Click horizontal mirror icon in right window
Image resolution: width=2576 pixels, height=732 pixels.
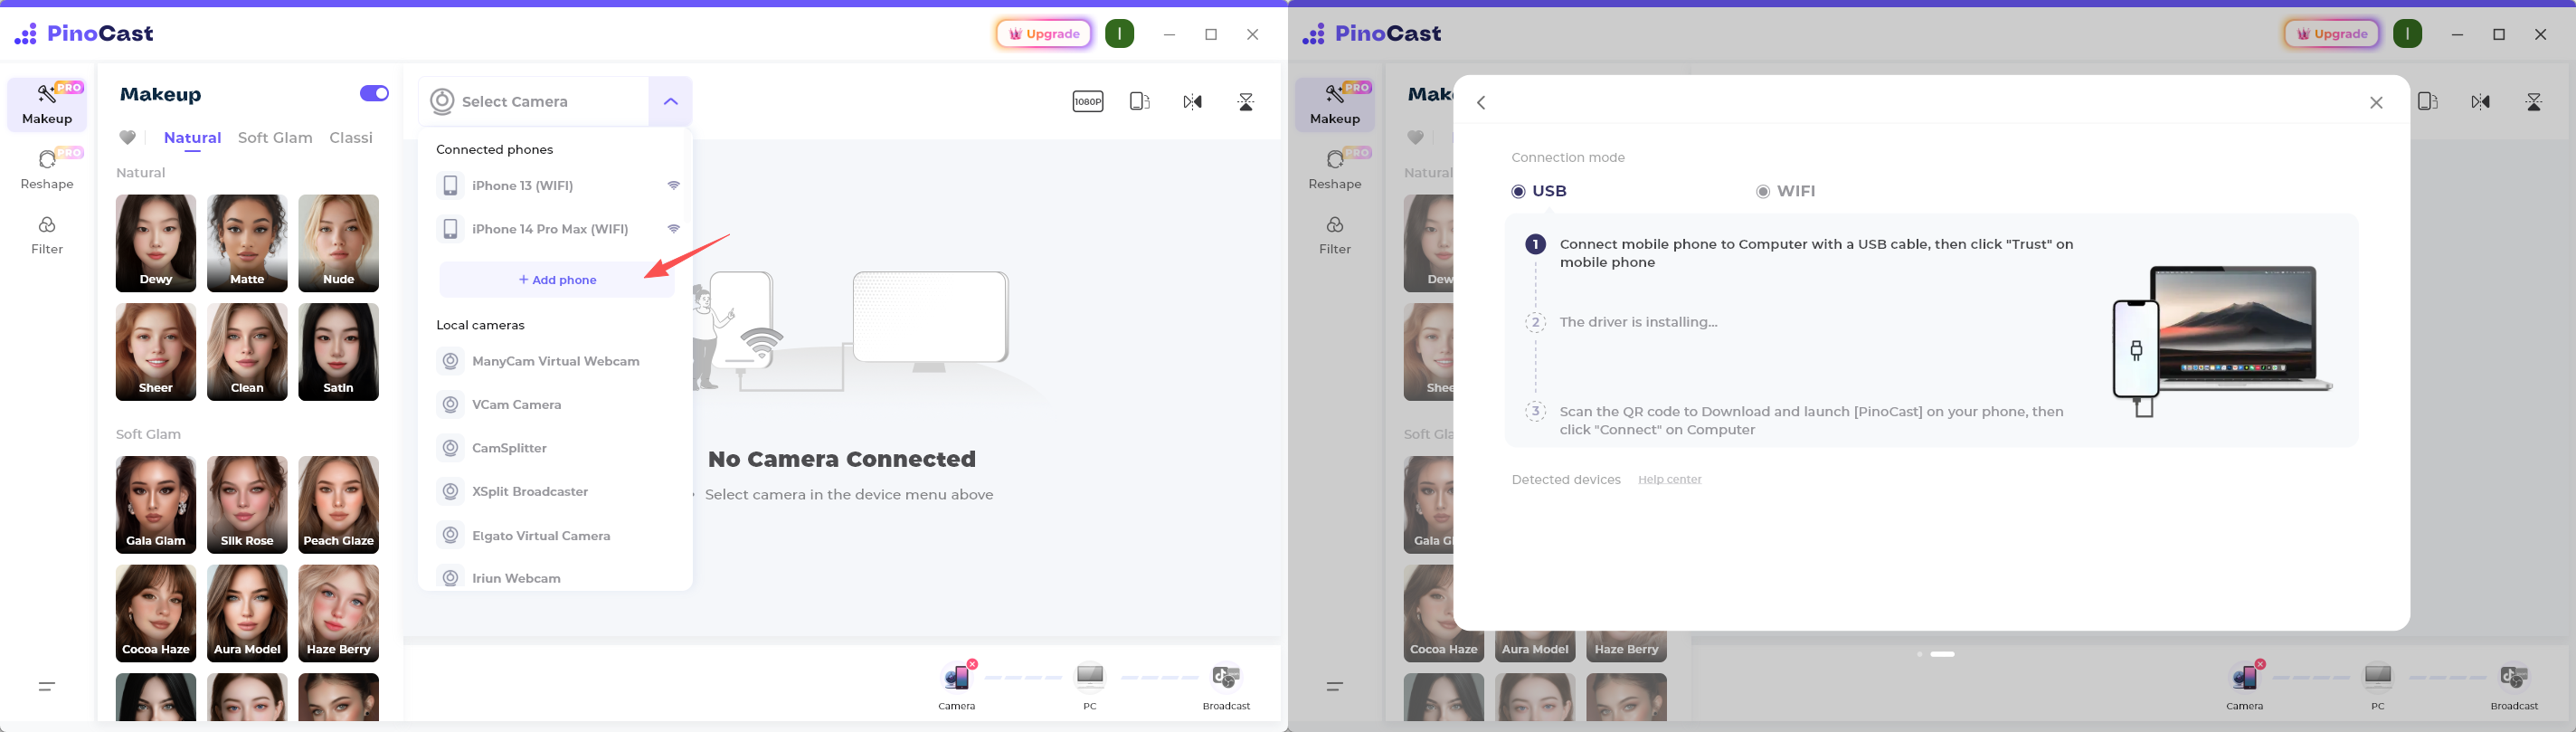click(x=2481, y=101)
